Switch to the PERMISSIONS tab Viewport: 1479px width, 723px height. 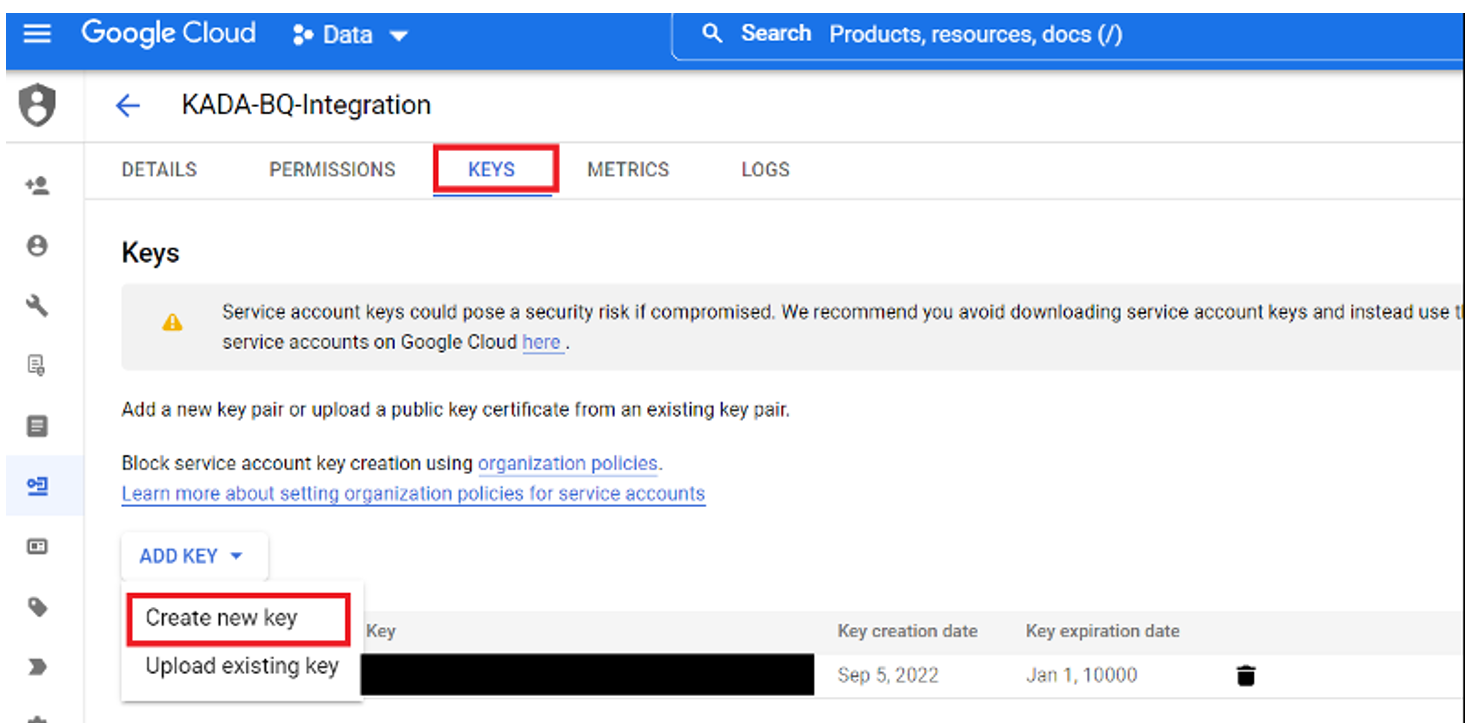coord(332,170)
